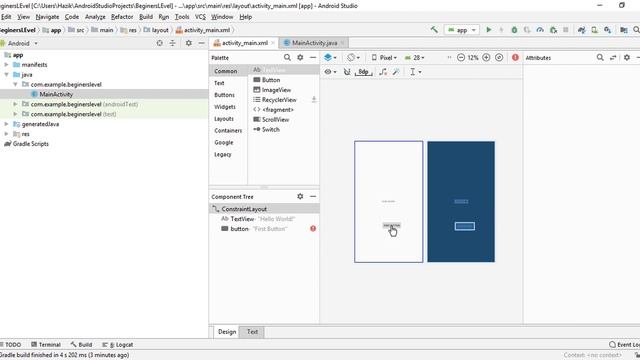Open the app run configuration dropdown

click(x=462, y=30)
